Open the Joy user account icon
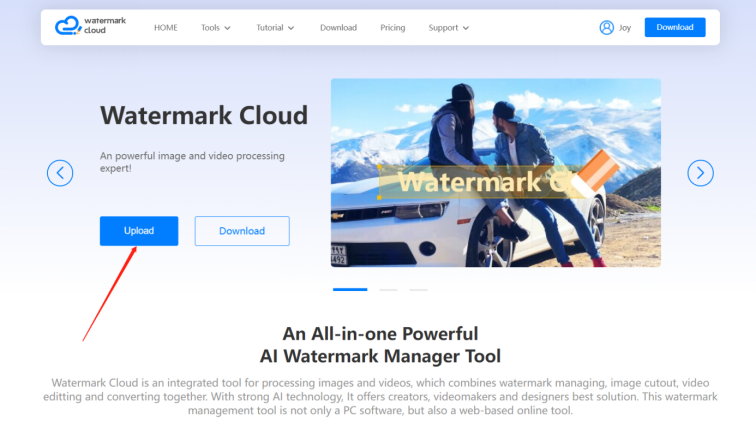Image resolution: width=756 pixels, height=427 pixels. click(607, 27)
